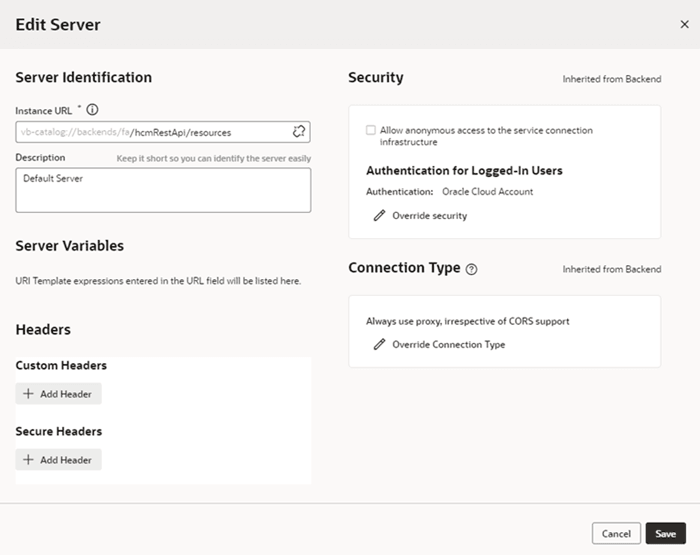Select the Override Connection Type link text
Viewport: 700px width, 555px height.
448,344
